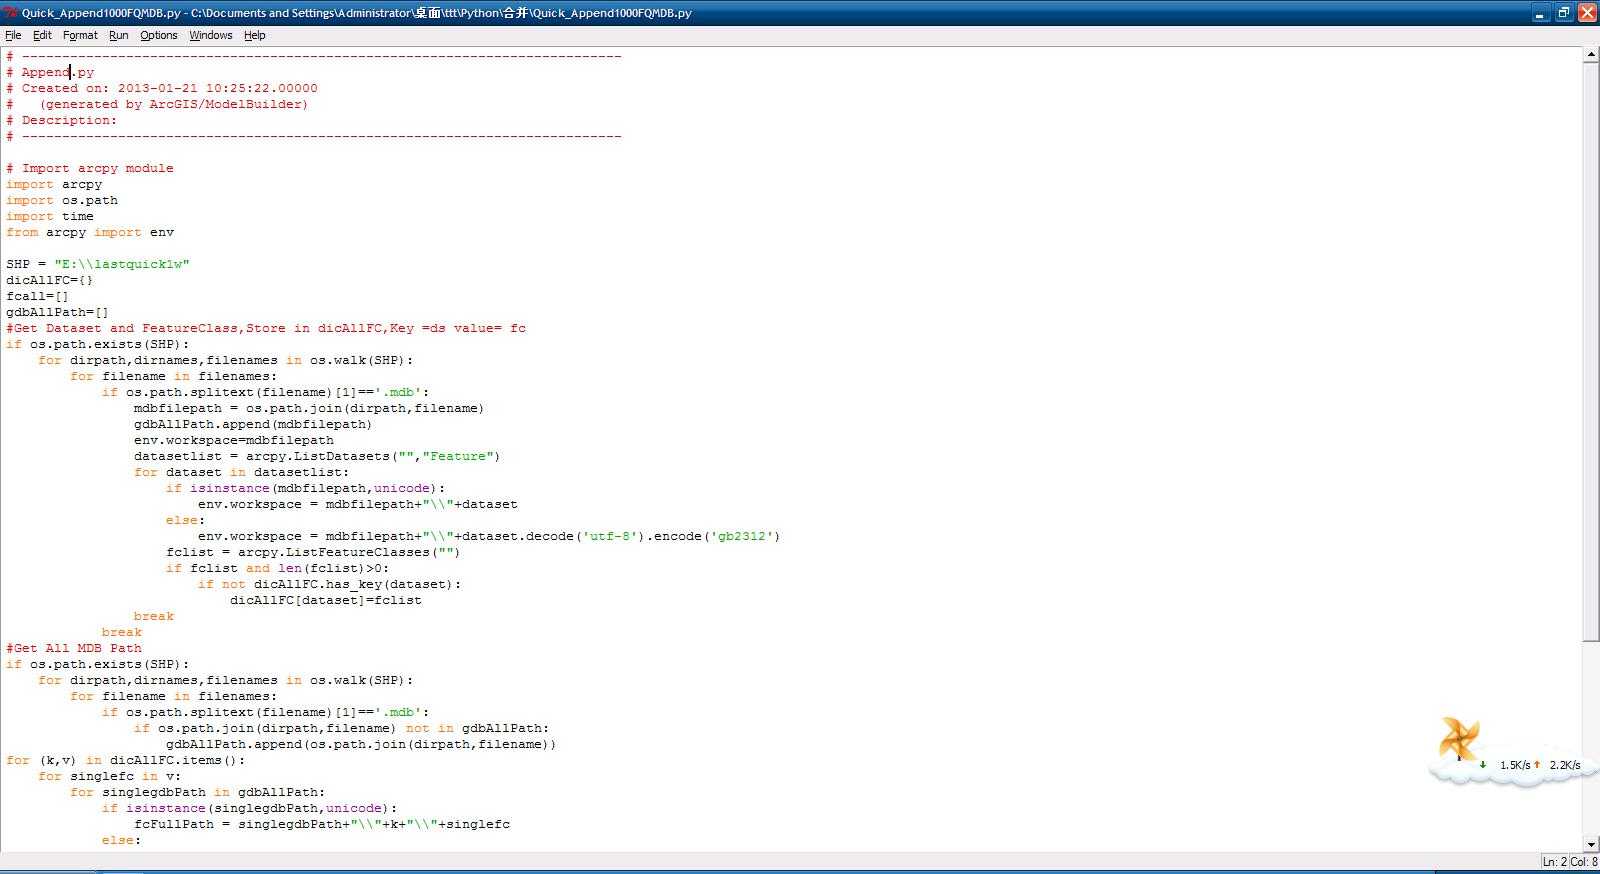Click 'mdbfilepath = os.path.join(dirpath,filename)' line
Viewport: 1600px width, 874px height.
coord(309,408)
